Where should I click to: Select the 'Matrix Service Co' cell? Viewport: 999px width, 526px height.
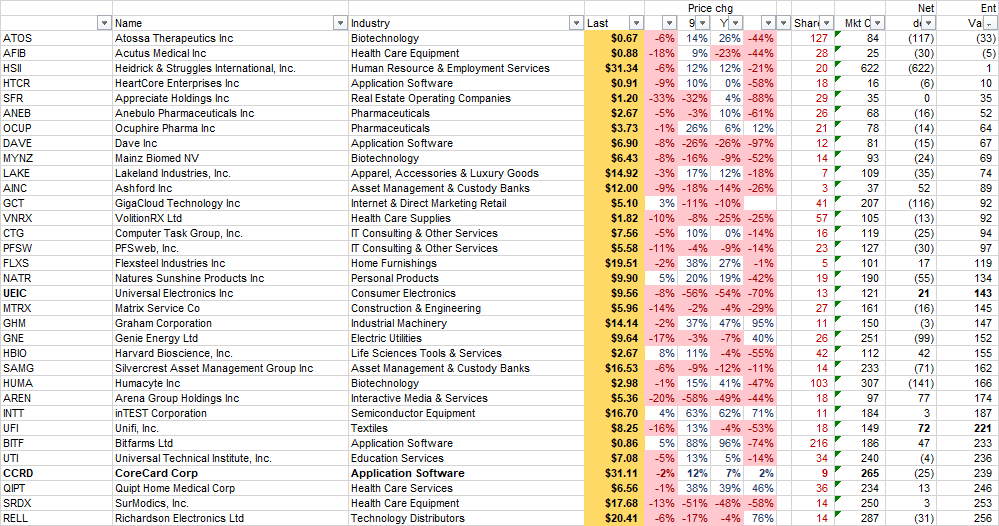(230, 308)
